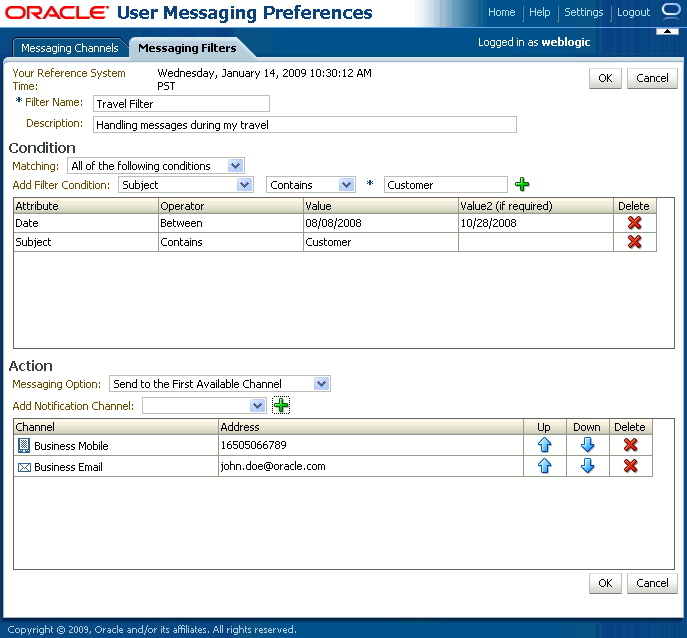
Task: Delete the Date condition row
Action: coord(634,223)
